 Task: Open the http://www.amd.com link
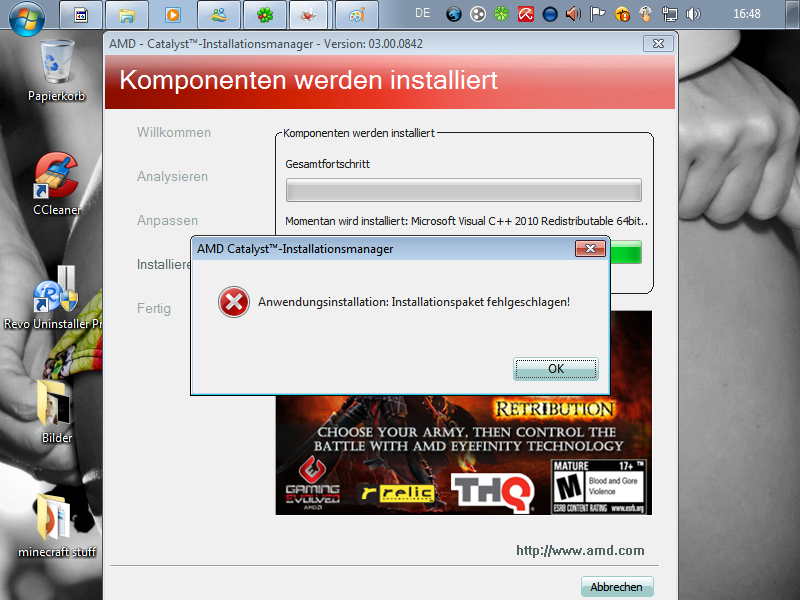[x=580, y=551]
